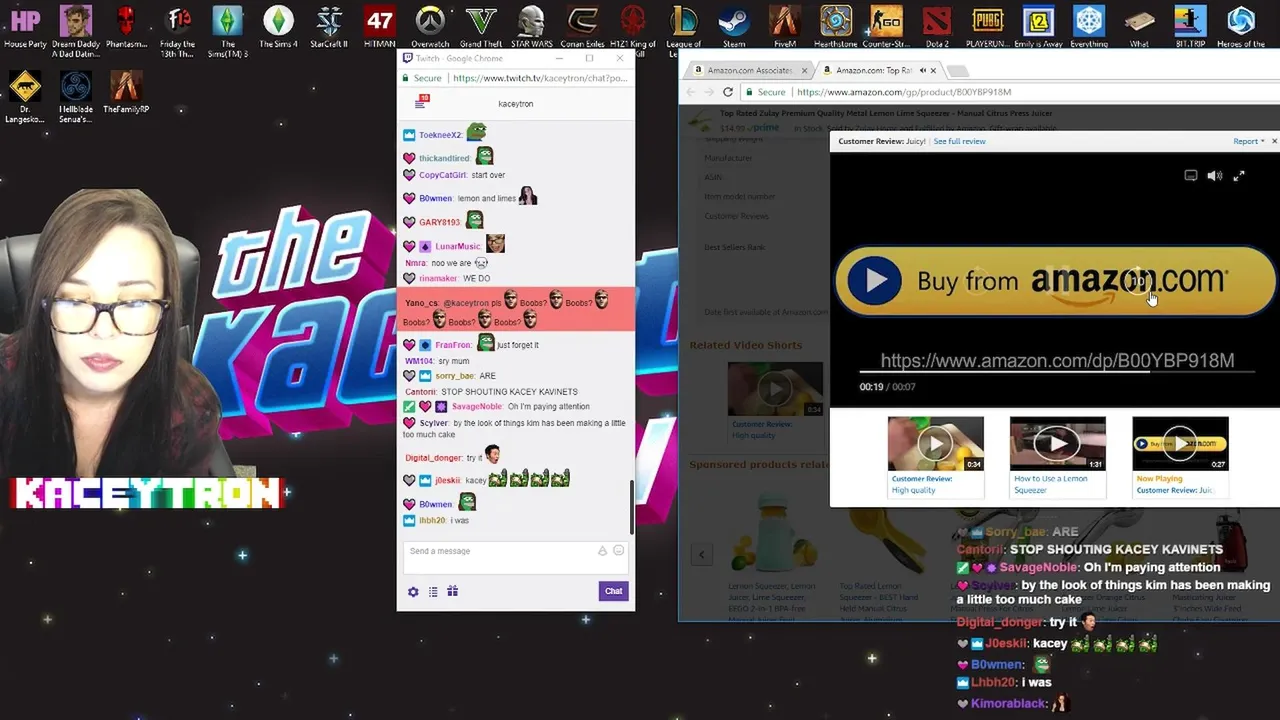Click previous arrow in sponsored products carousel

pyautogui.click(x=701, y=554)
